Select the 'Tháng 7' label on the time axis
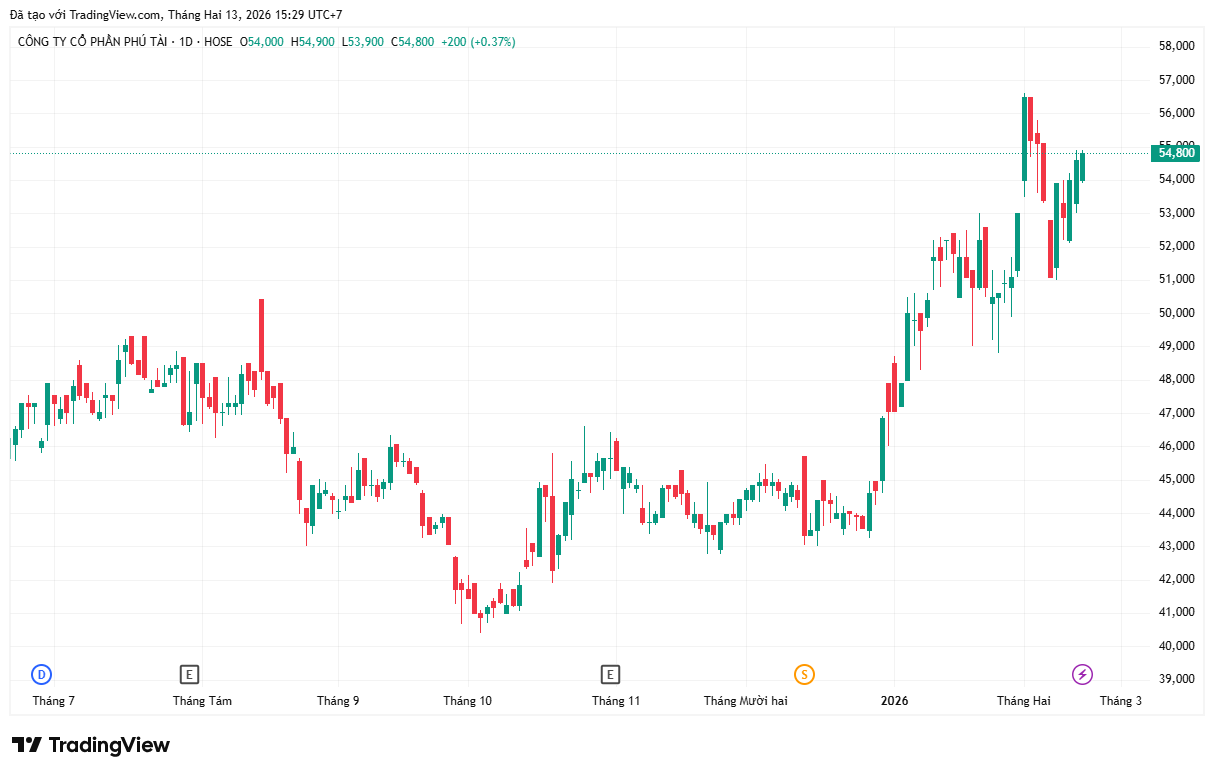This screenshot has width=1214, height=775. click(54, 701)
